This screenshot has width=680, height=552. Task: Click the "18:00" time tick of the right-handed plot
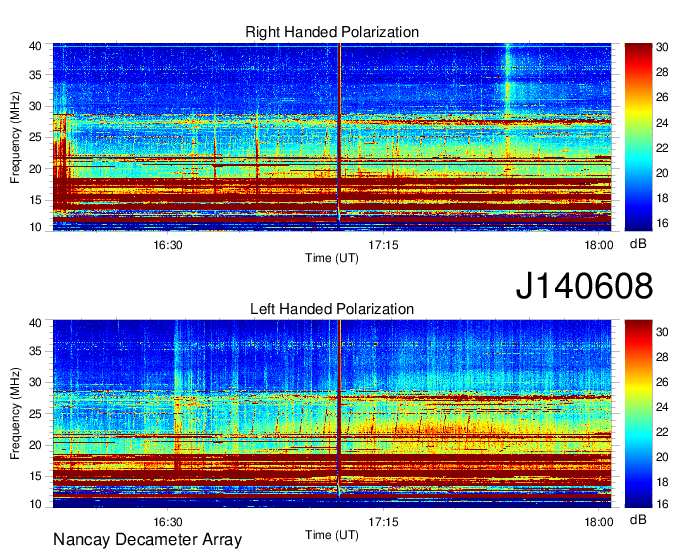click(x=599, y=245)
